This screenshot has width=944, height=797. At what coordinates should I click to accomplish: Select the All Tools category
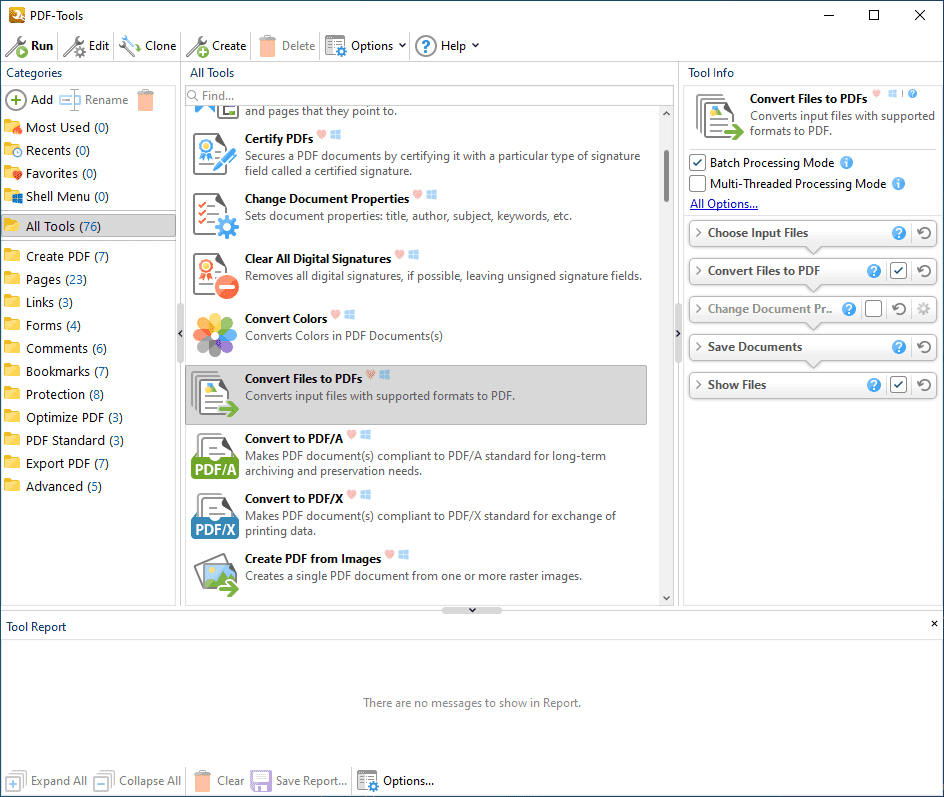(88, 226)
